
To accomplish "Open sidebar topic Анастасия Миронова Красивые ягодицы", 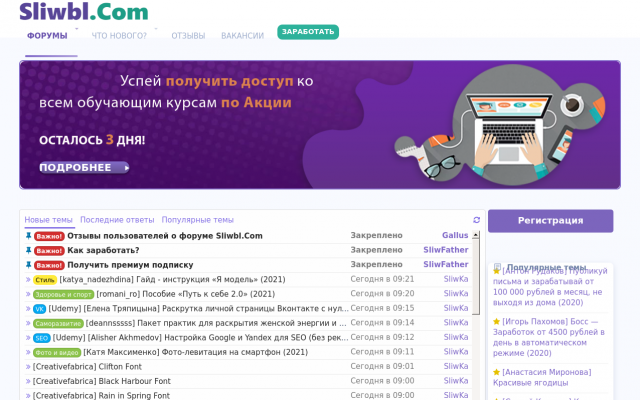I will (542, 378).
